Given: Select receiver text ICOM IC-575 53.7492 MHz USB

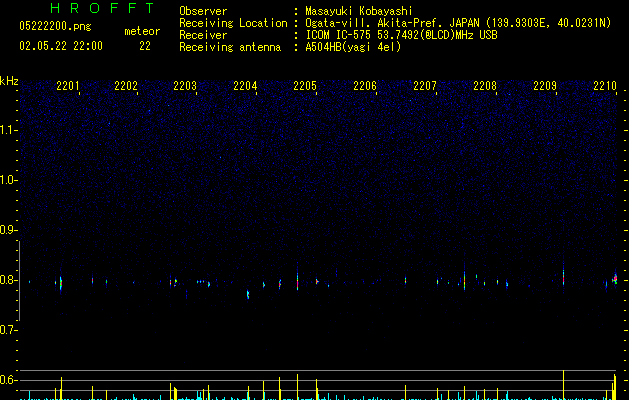Looking at the screenshot, I should (x=401, y=35).
